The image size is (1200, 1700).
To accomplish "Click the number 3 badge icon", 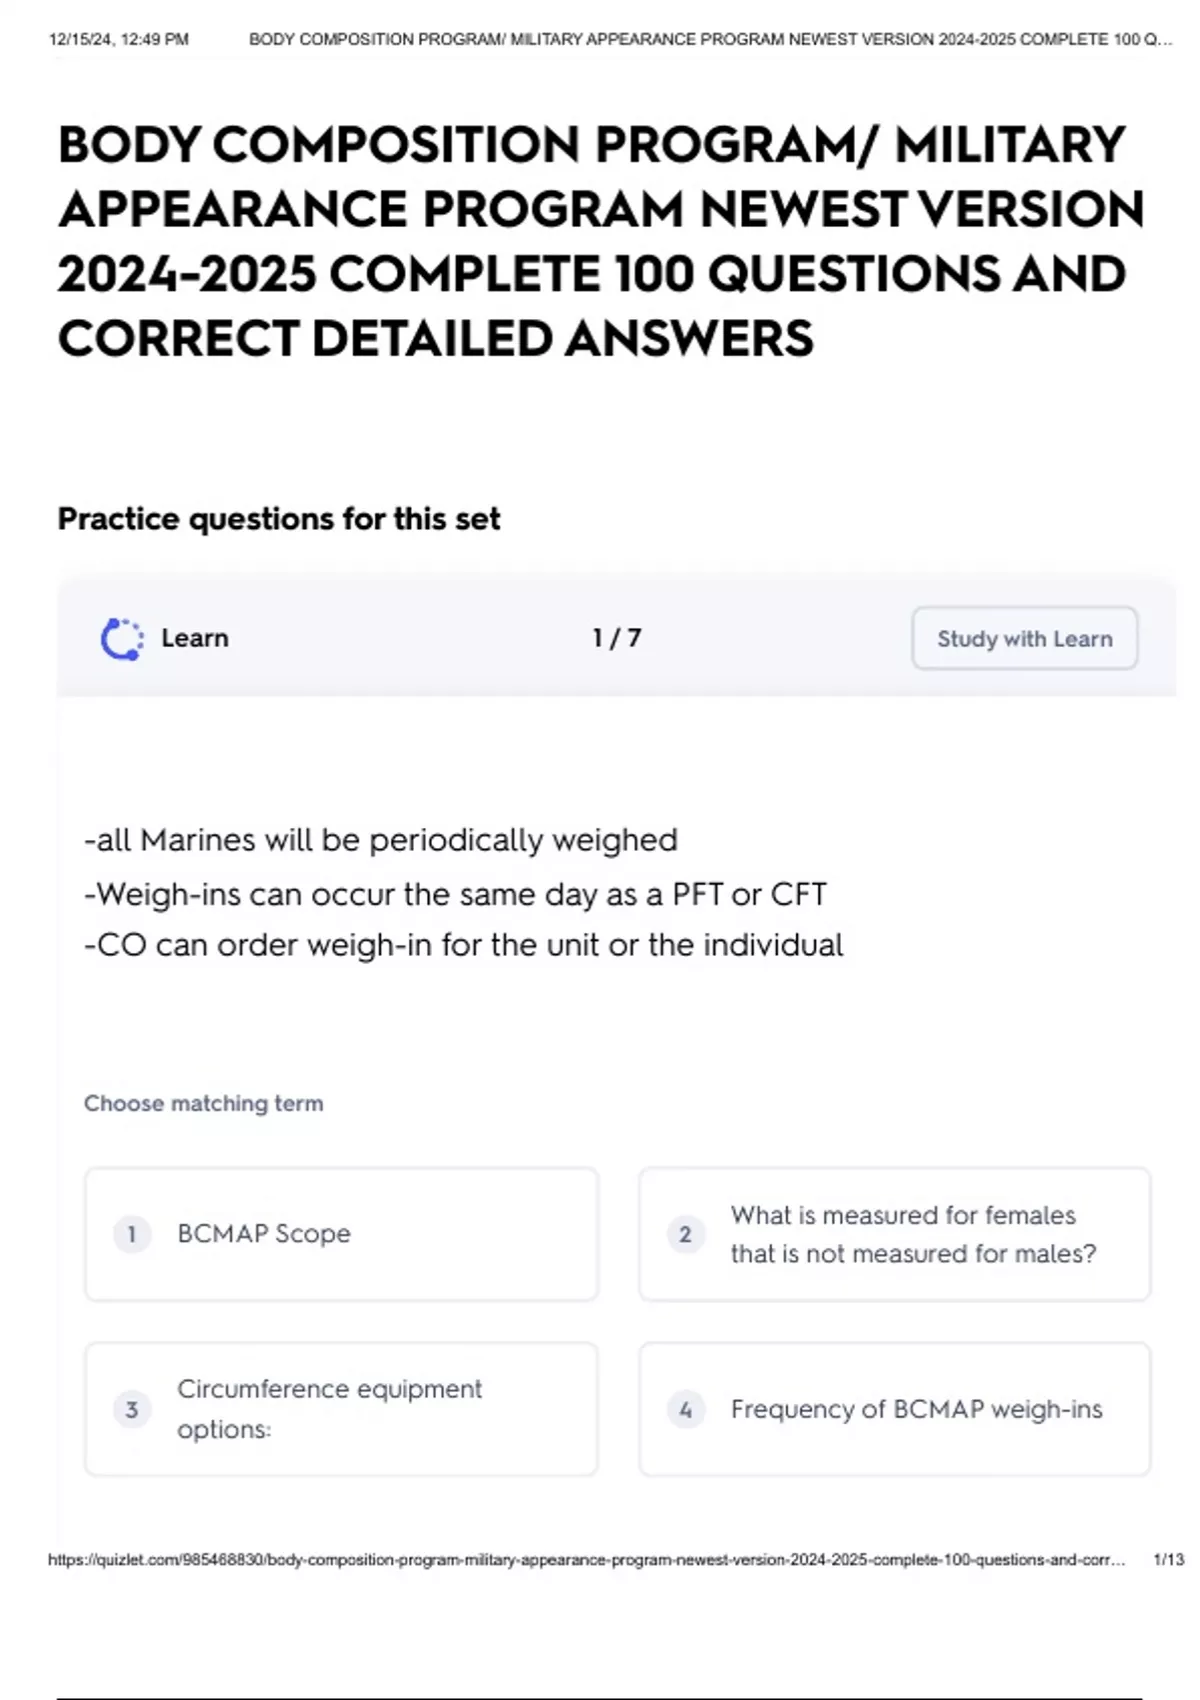I will [x=131, y=1410].
